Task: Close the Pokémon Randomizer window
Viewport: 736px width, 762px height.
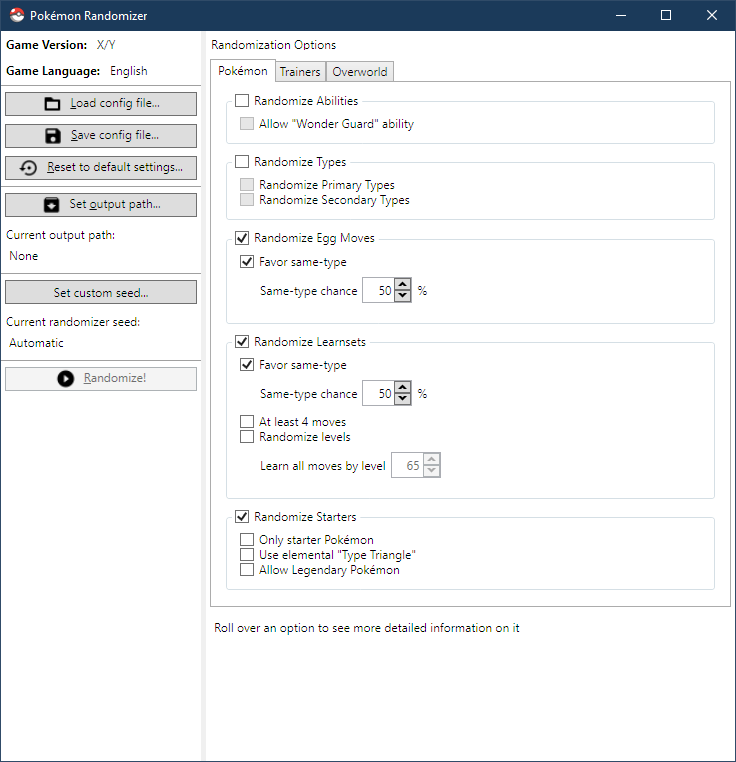Action: (712, 15)
